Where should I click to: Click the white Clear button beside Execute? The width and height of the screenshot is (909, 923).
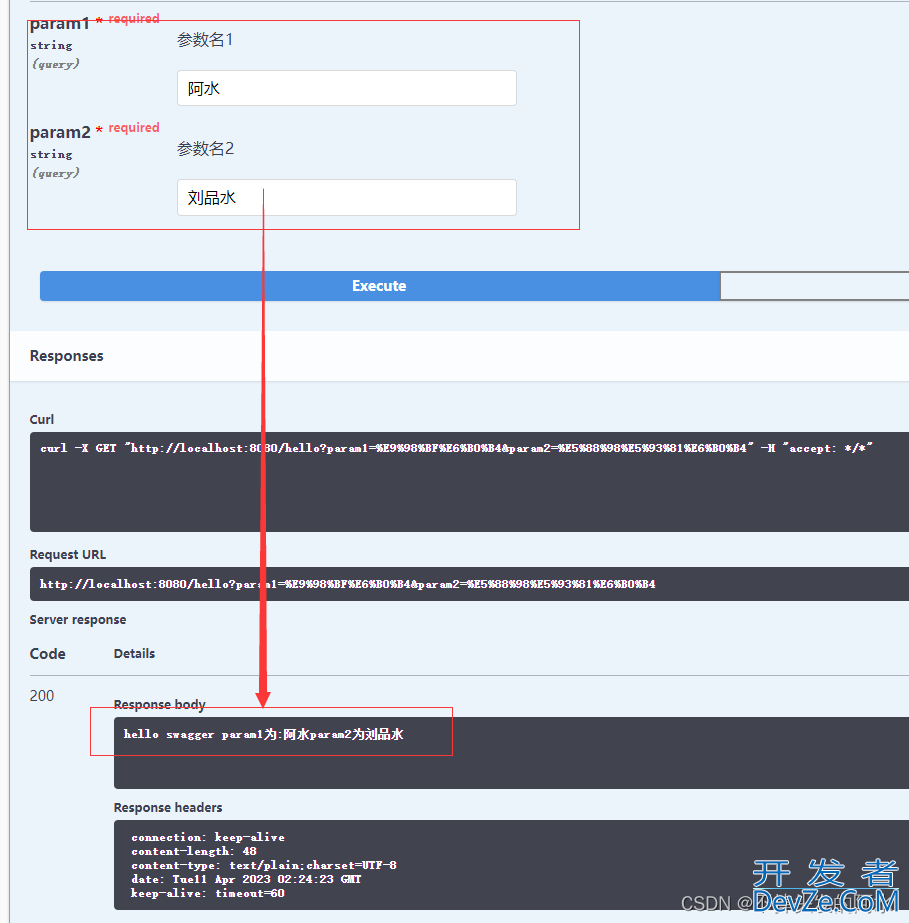(x=814, y=286)
